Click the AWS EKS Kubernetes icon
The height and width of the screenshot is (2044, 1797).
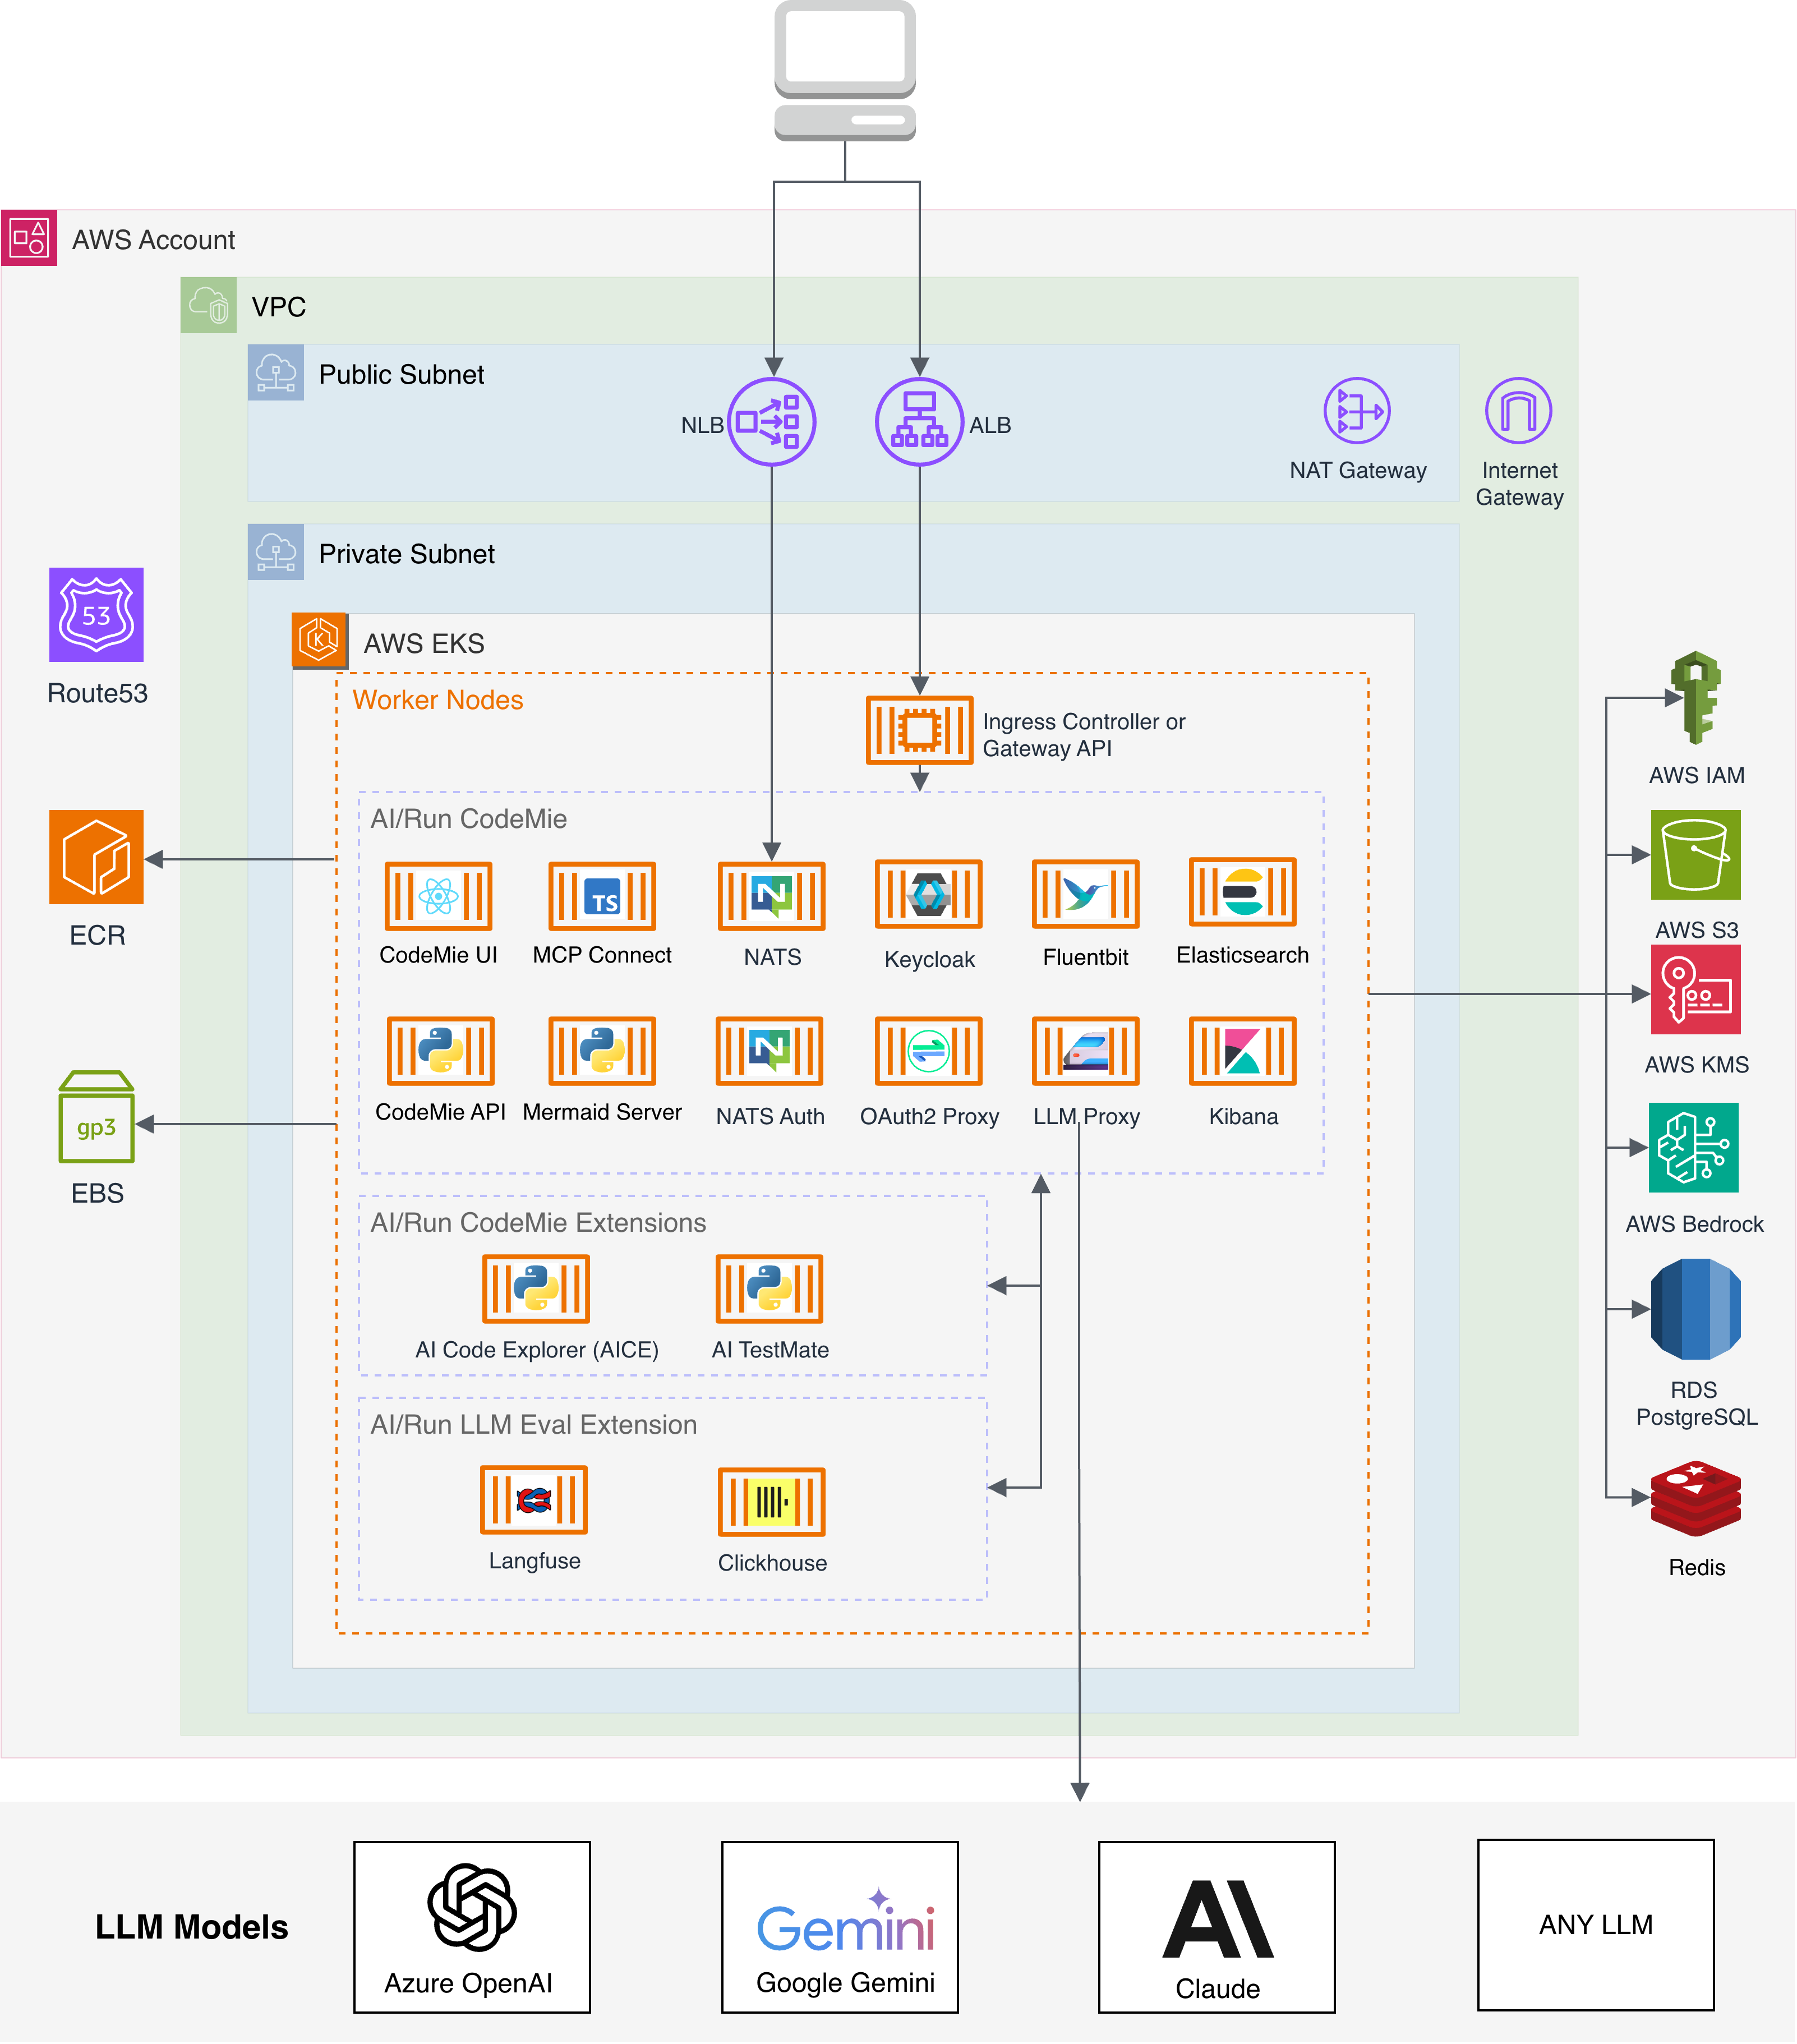320,640
